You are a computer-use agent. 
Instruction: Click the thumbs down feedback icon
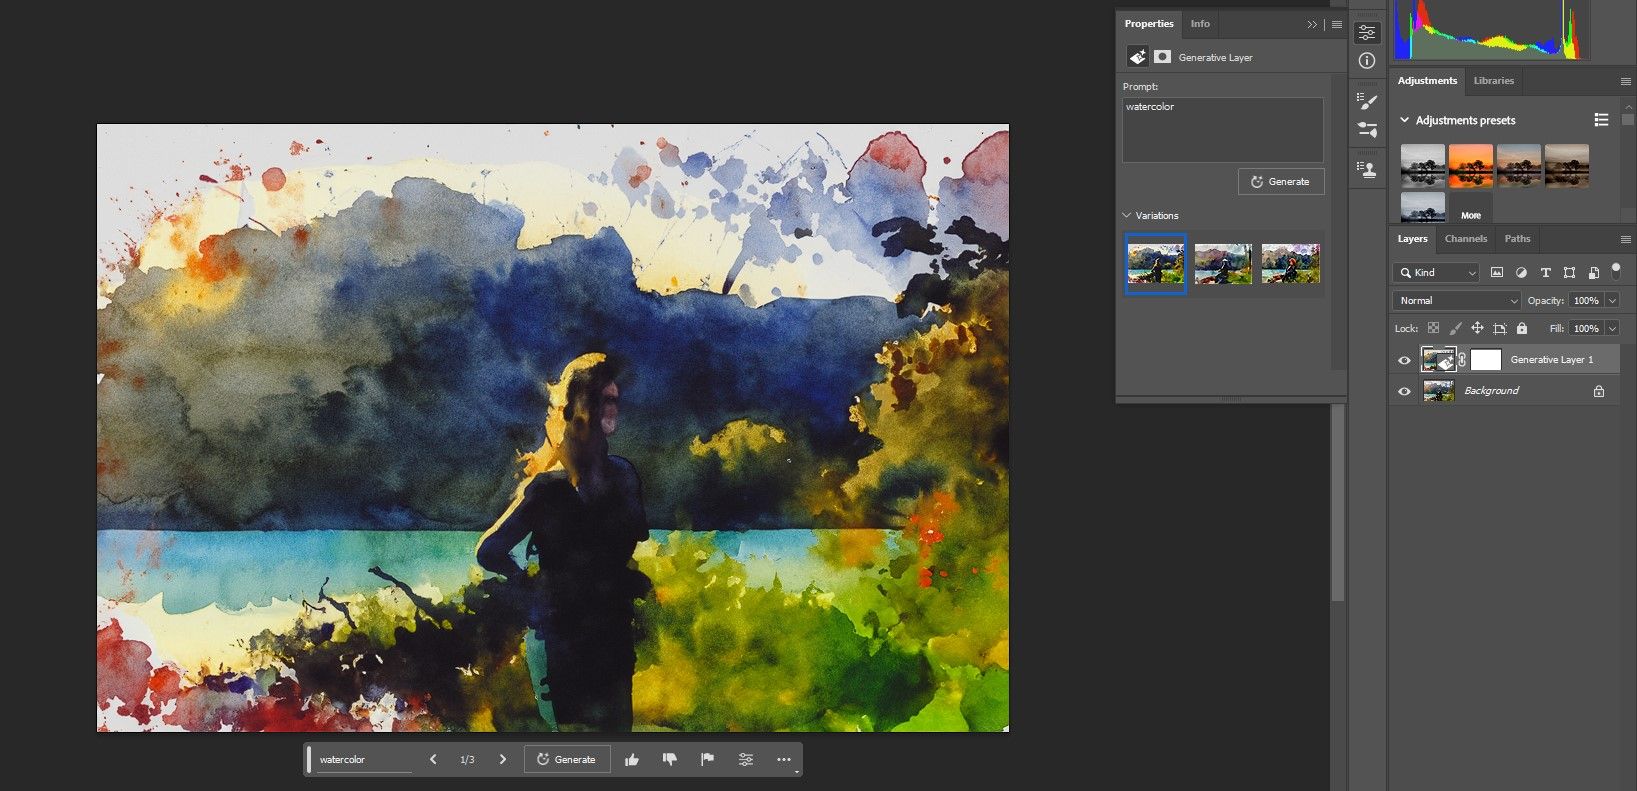point(669,760)
